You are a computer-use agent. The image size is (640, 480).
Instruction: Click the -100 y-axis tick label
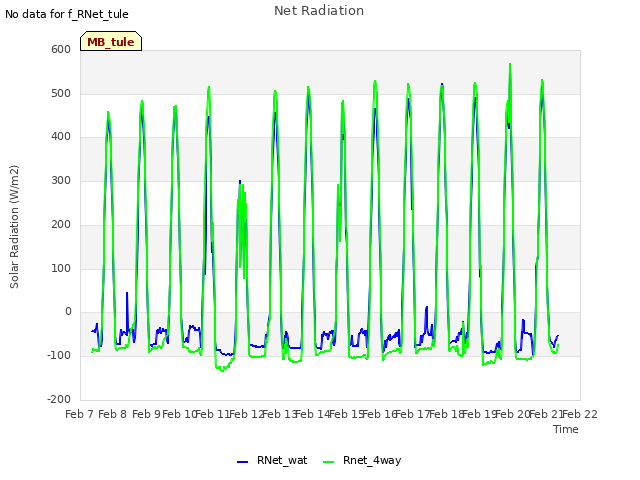(x=59, y=355)
